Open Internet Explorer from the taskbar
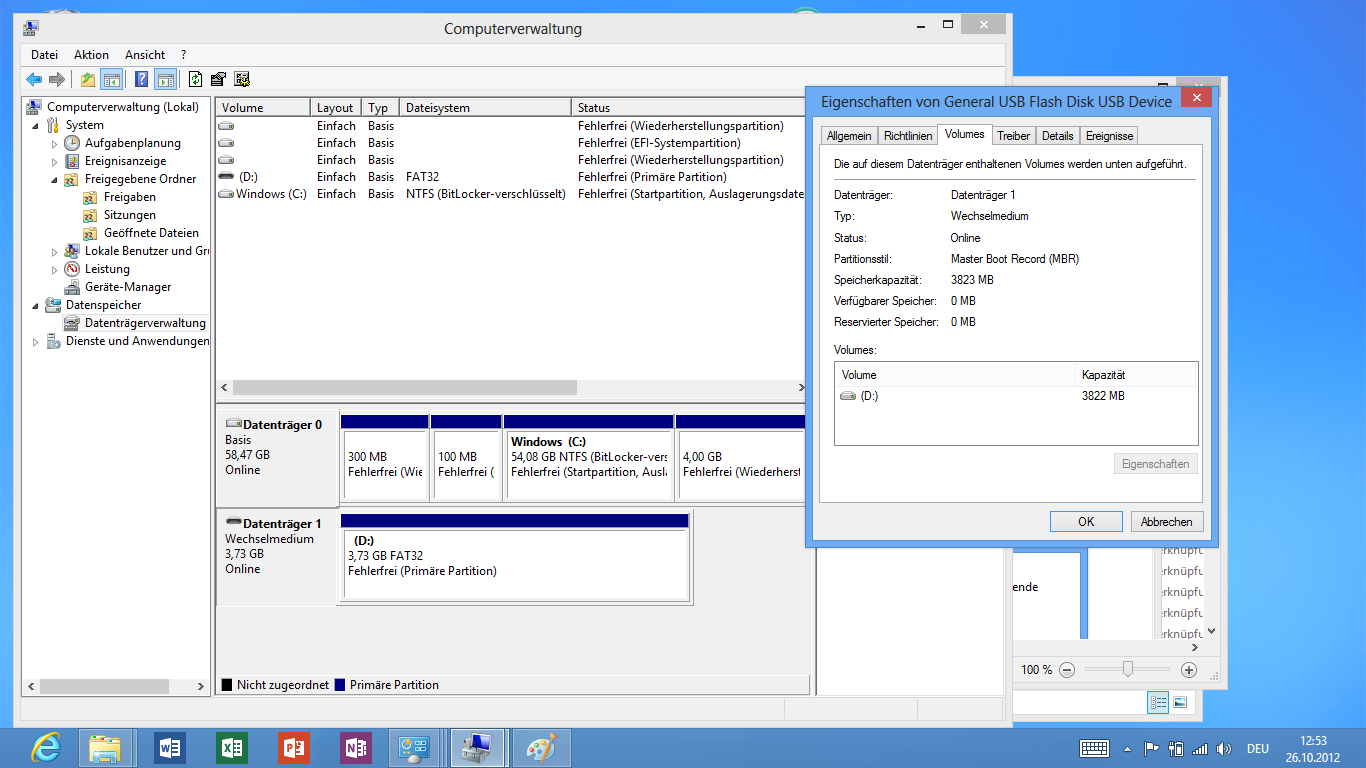This screenshot has width=1366, height=768. [46, 748]
